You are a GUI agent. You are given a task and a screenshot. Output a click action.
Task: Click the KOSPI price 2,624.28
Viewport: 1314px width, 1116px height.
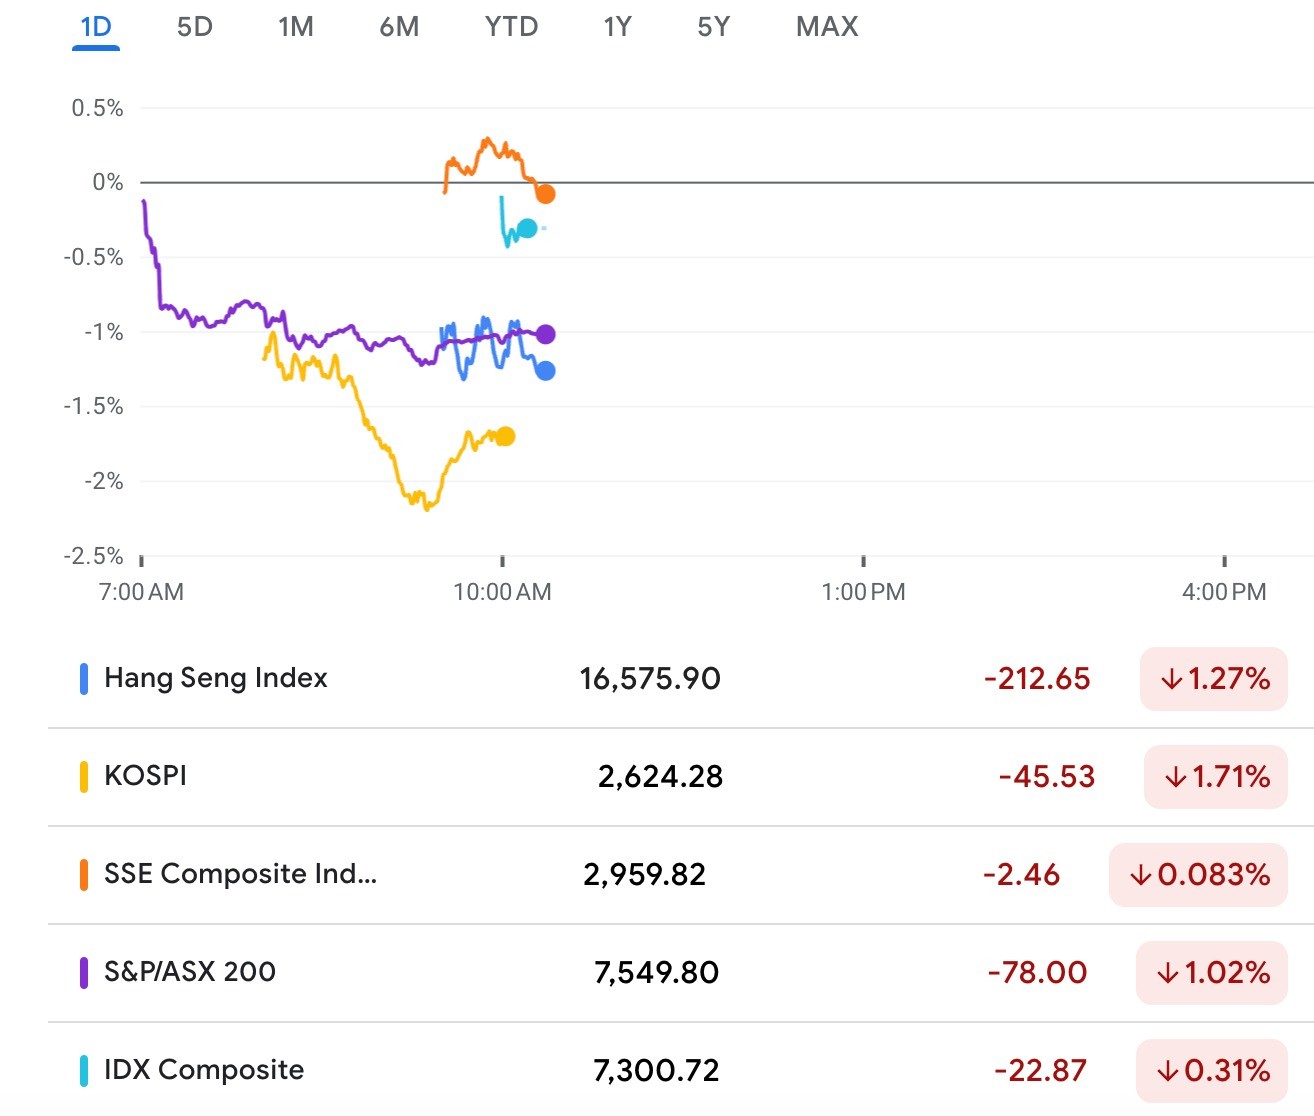point(660,777)
